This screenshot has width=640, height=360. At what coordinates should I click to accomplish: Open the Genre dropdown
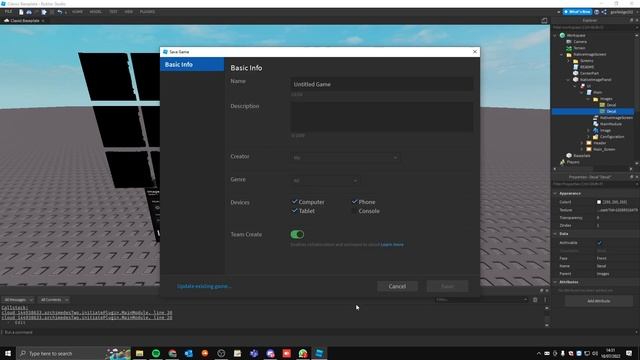tap(325, 180)
